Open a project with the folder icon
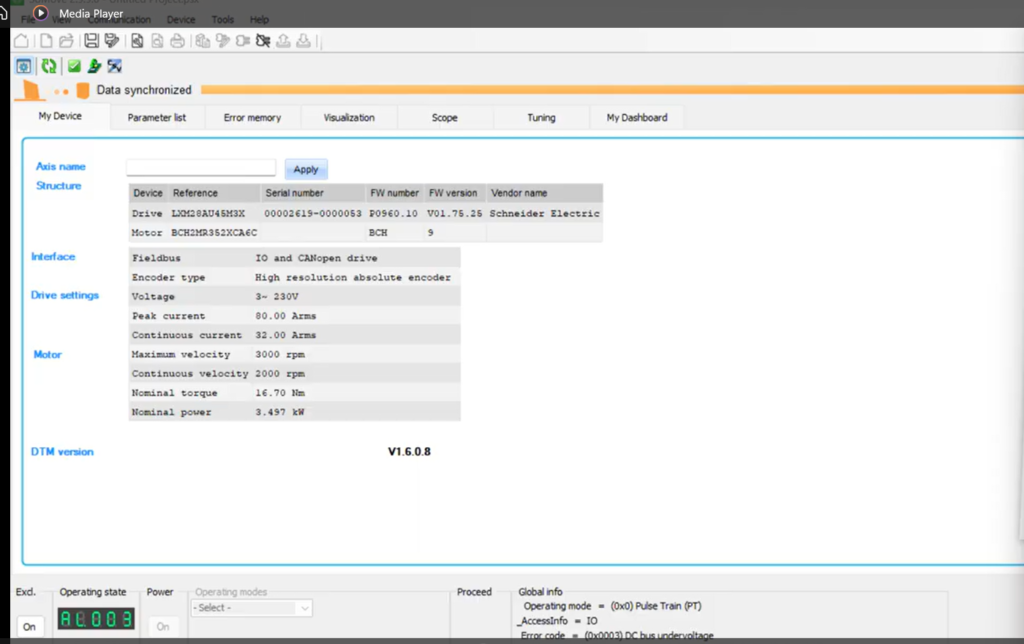Image resolution: width=1024 pixels, height=644 pixels. pyautogui.click(x=66, y=41)
